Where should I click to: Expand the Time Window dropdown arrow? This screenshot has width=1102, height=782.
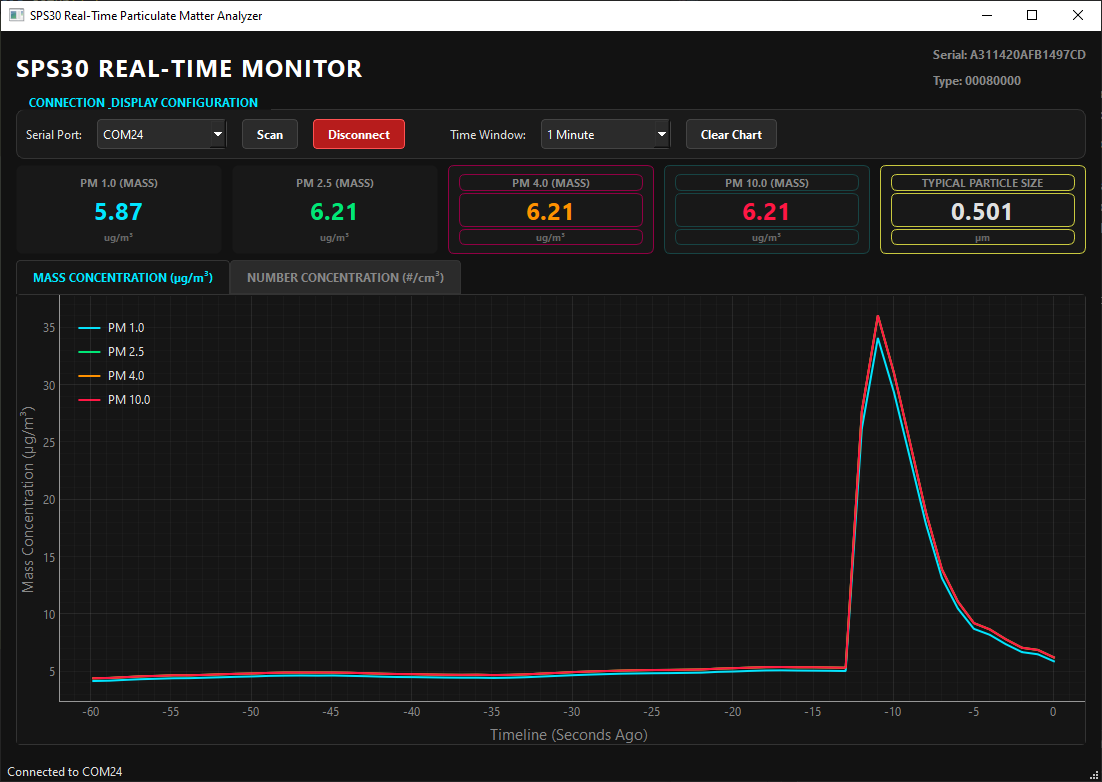(x=661, y=134)
